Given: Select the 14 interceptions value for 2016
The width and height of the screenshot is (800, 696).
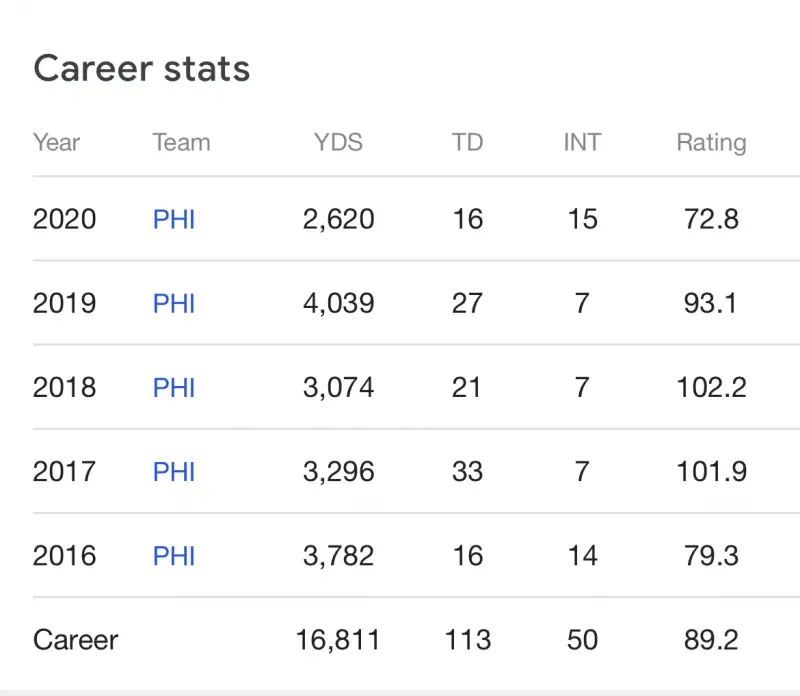Looking at the screenshot, I should point(582,555).
